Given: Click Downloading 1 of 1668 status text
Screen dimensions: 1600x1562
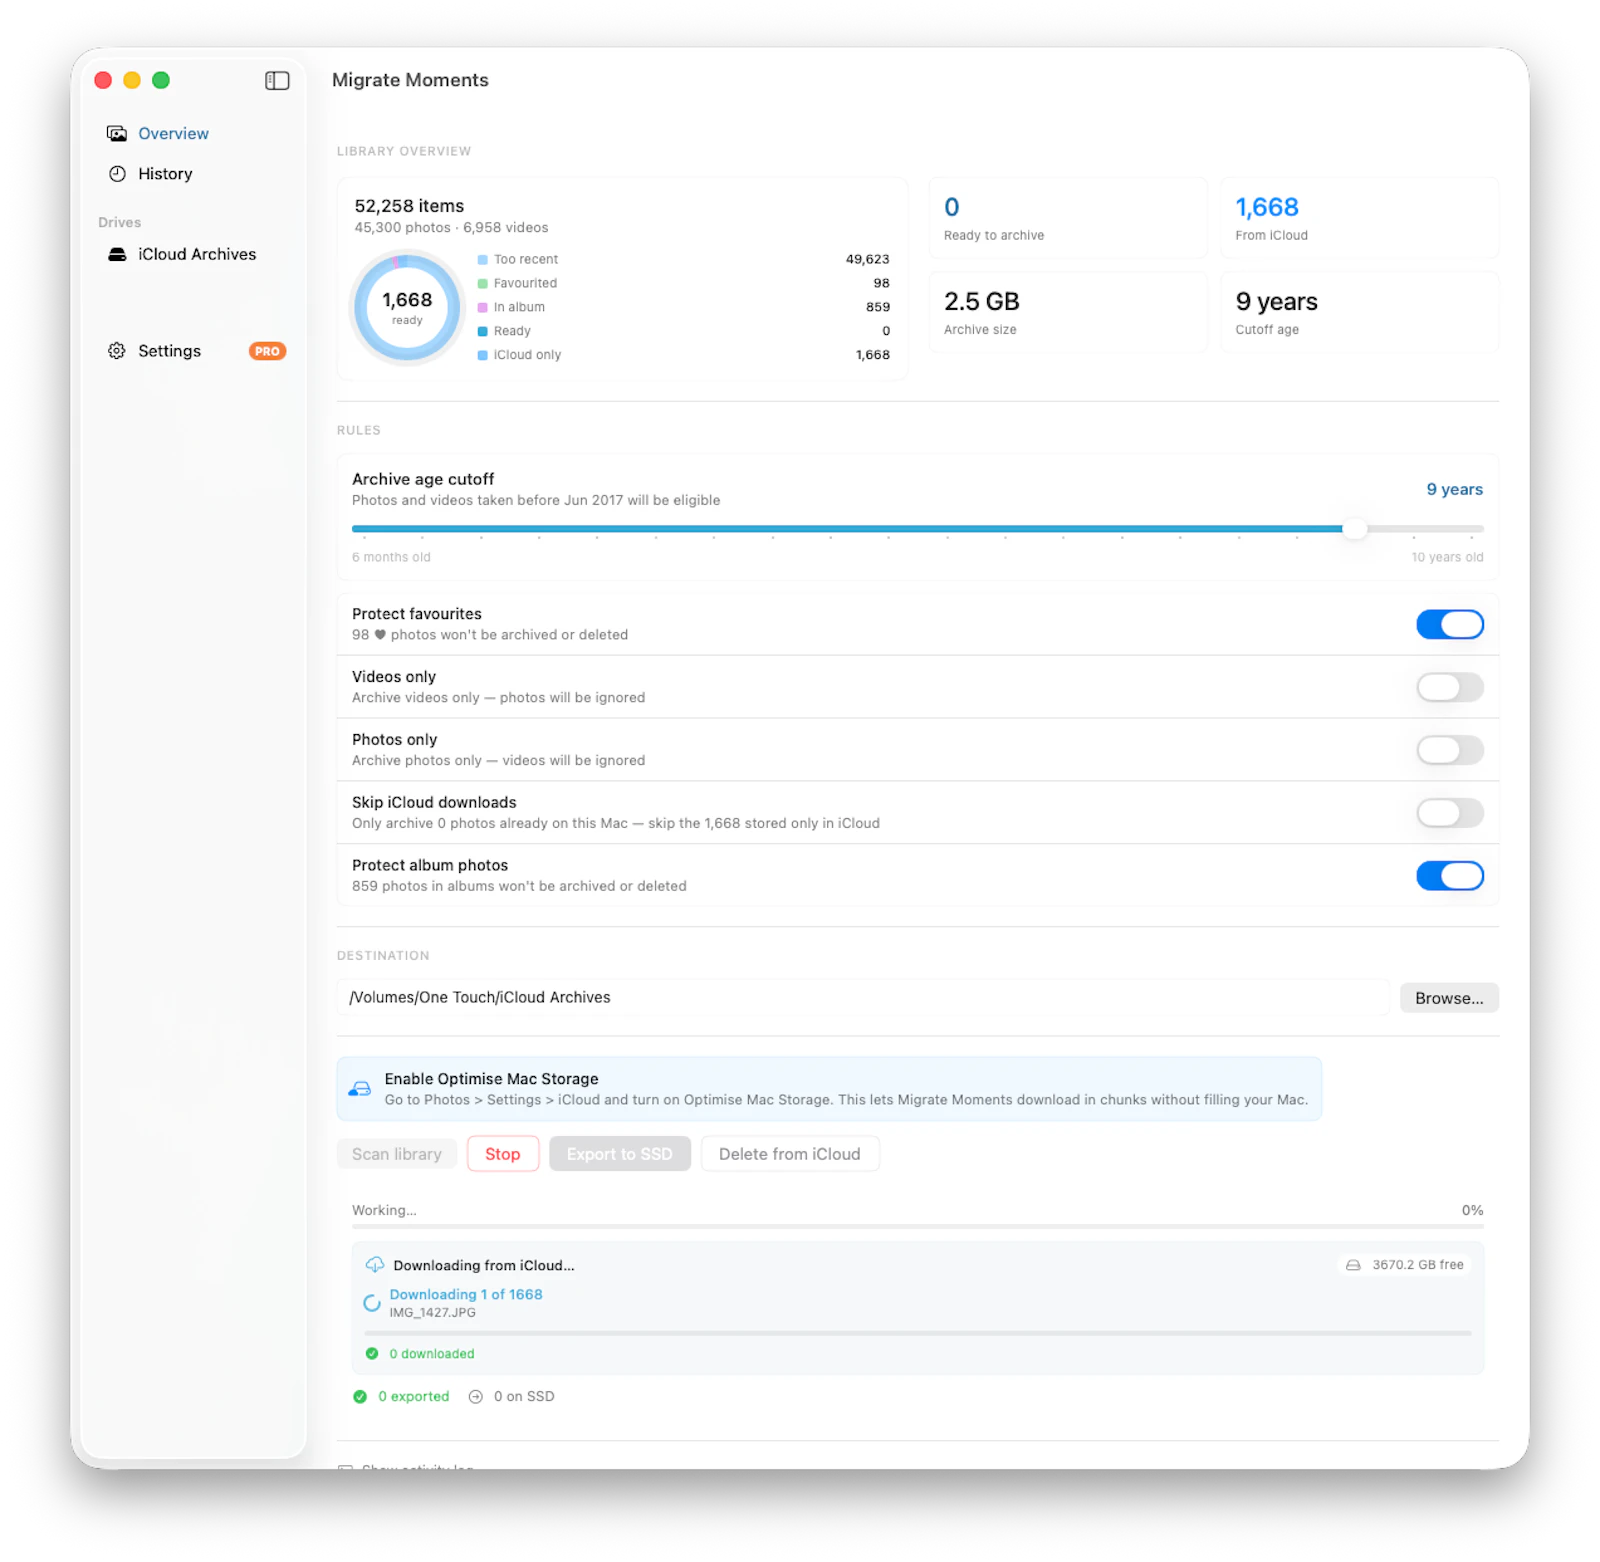Looking at the screenshot, I should 466,1295.
